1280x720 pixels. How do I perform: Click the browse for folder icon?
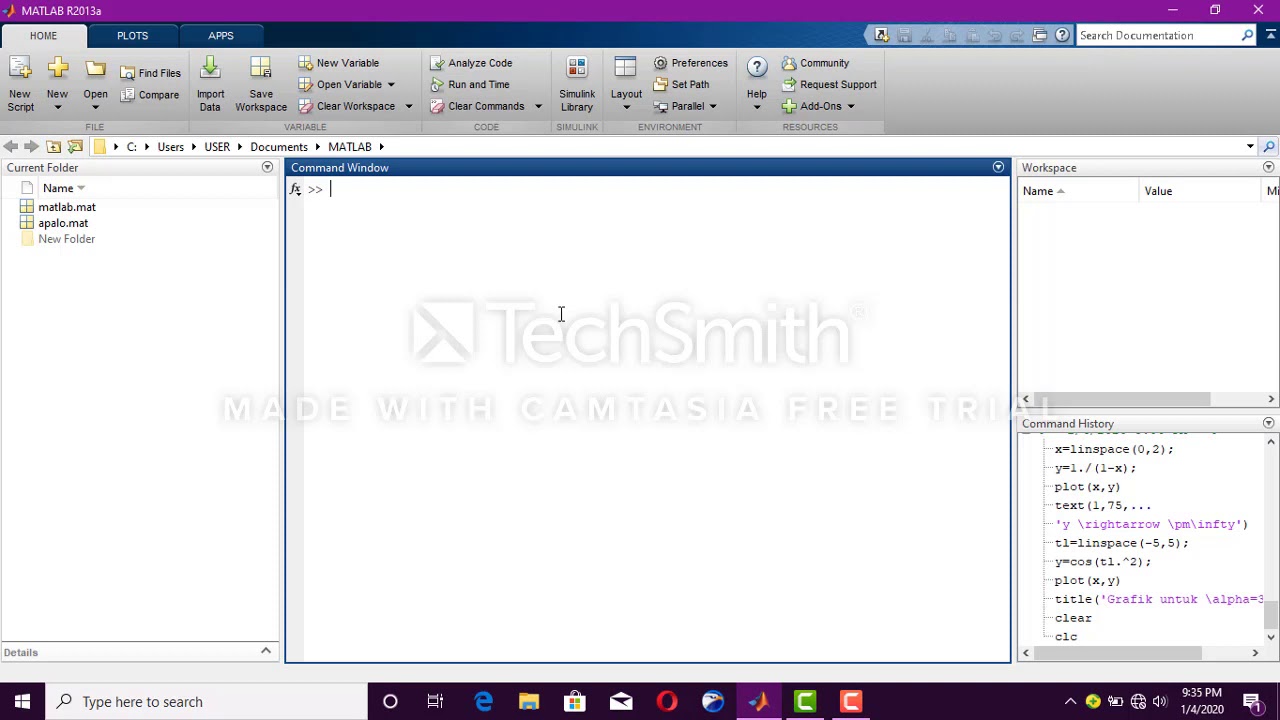coord(75,147)
